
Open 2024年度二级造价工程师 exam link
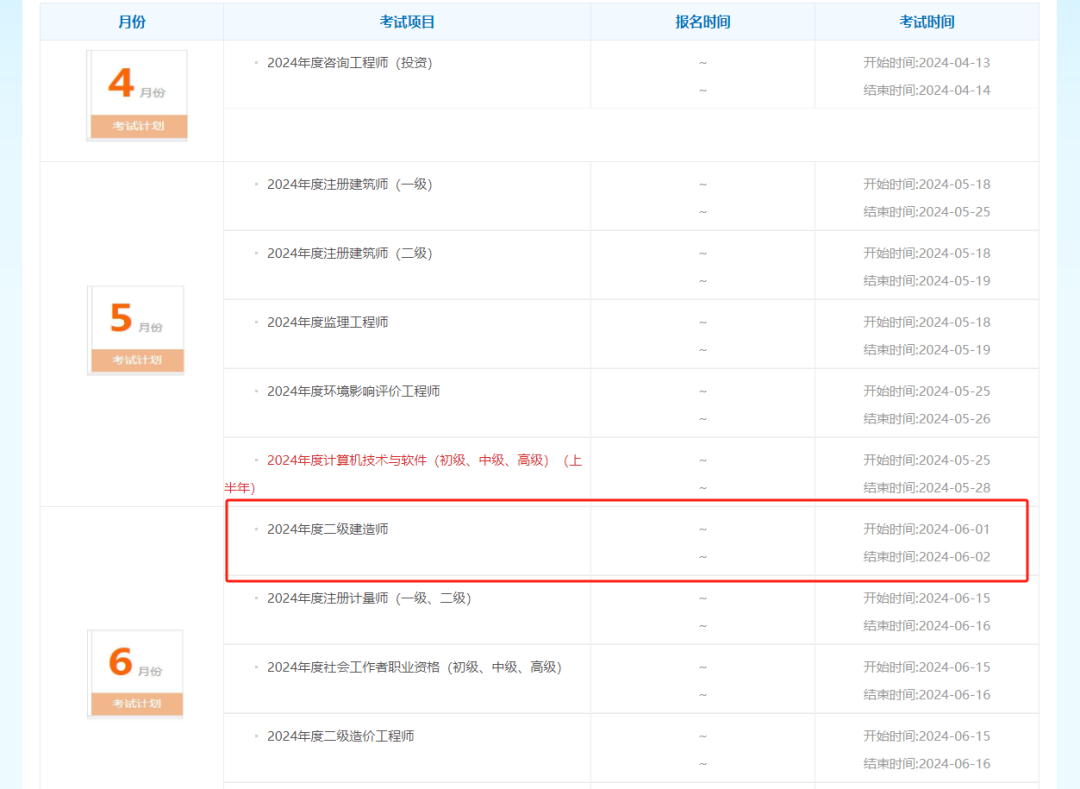tap(340, 736)
